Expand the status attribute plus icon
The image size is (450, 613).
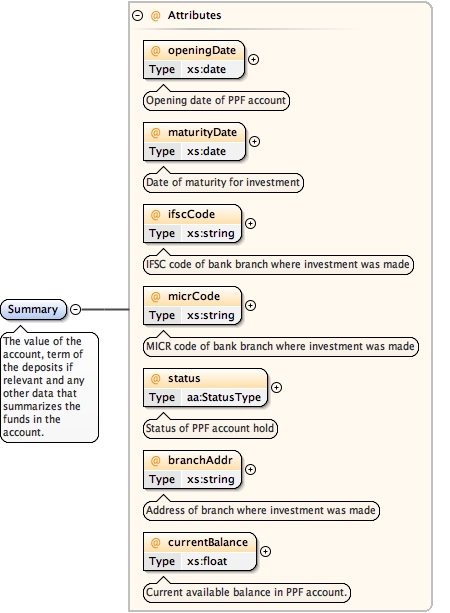click(276, 387)
